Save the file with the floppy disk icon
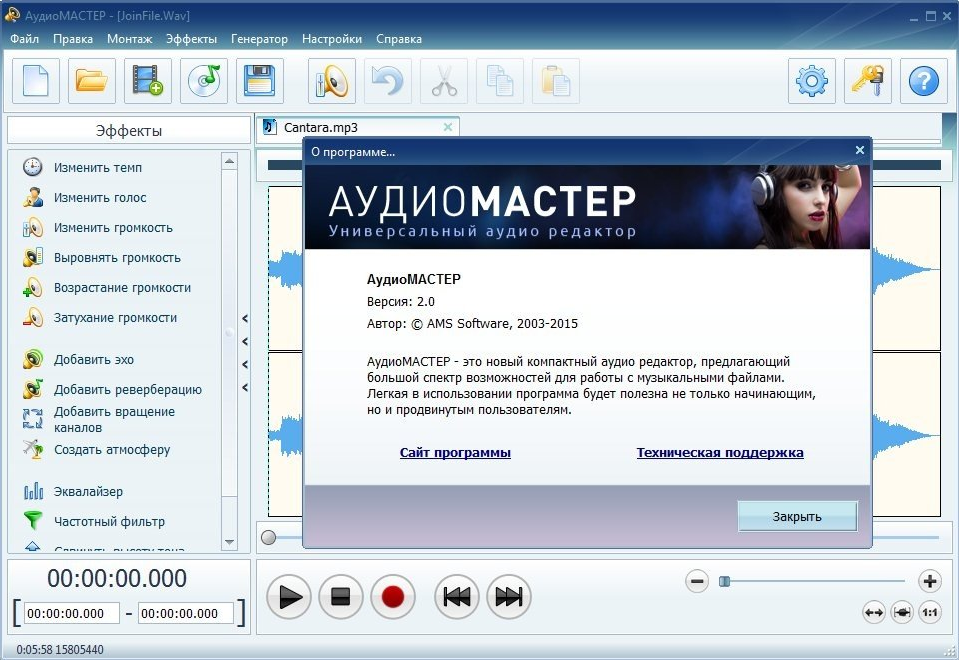Viewport: 959px width, 660px height. (260, 81)
